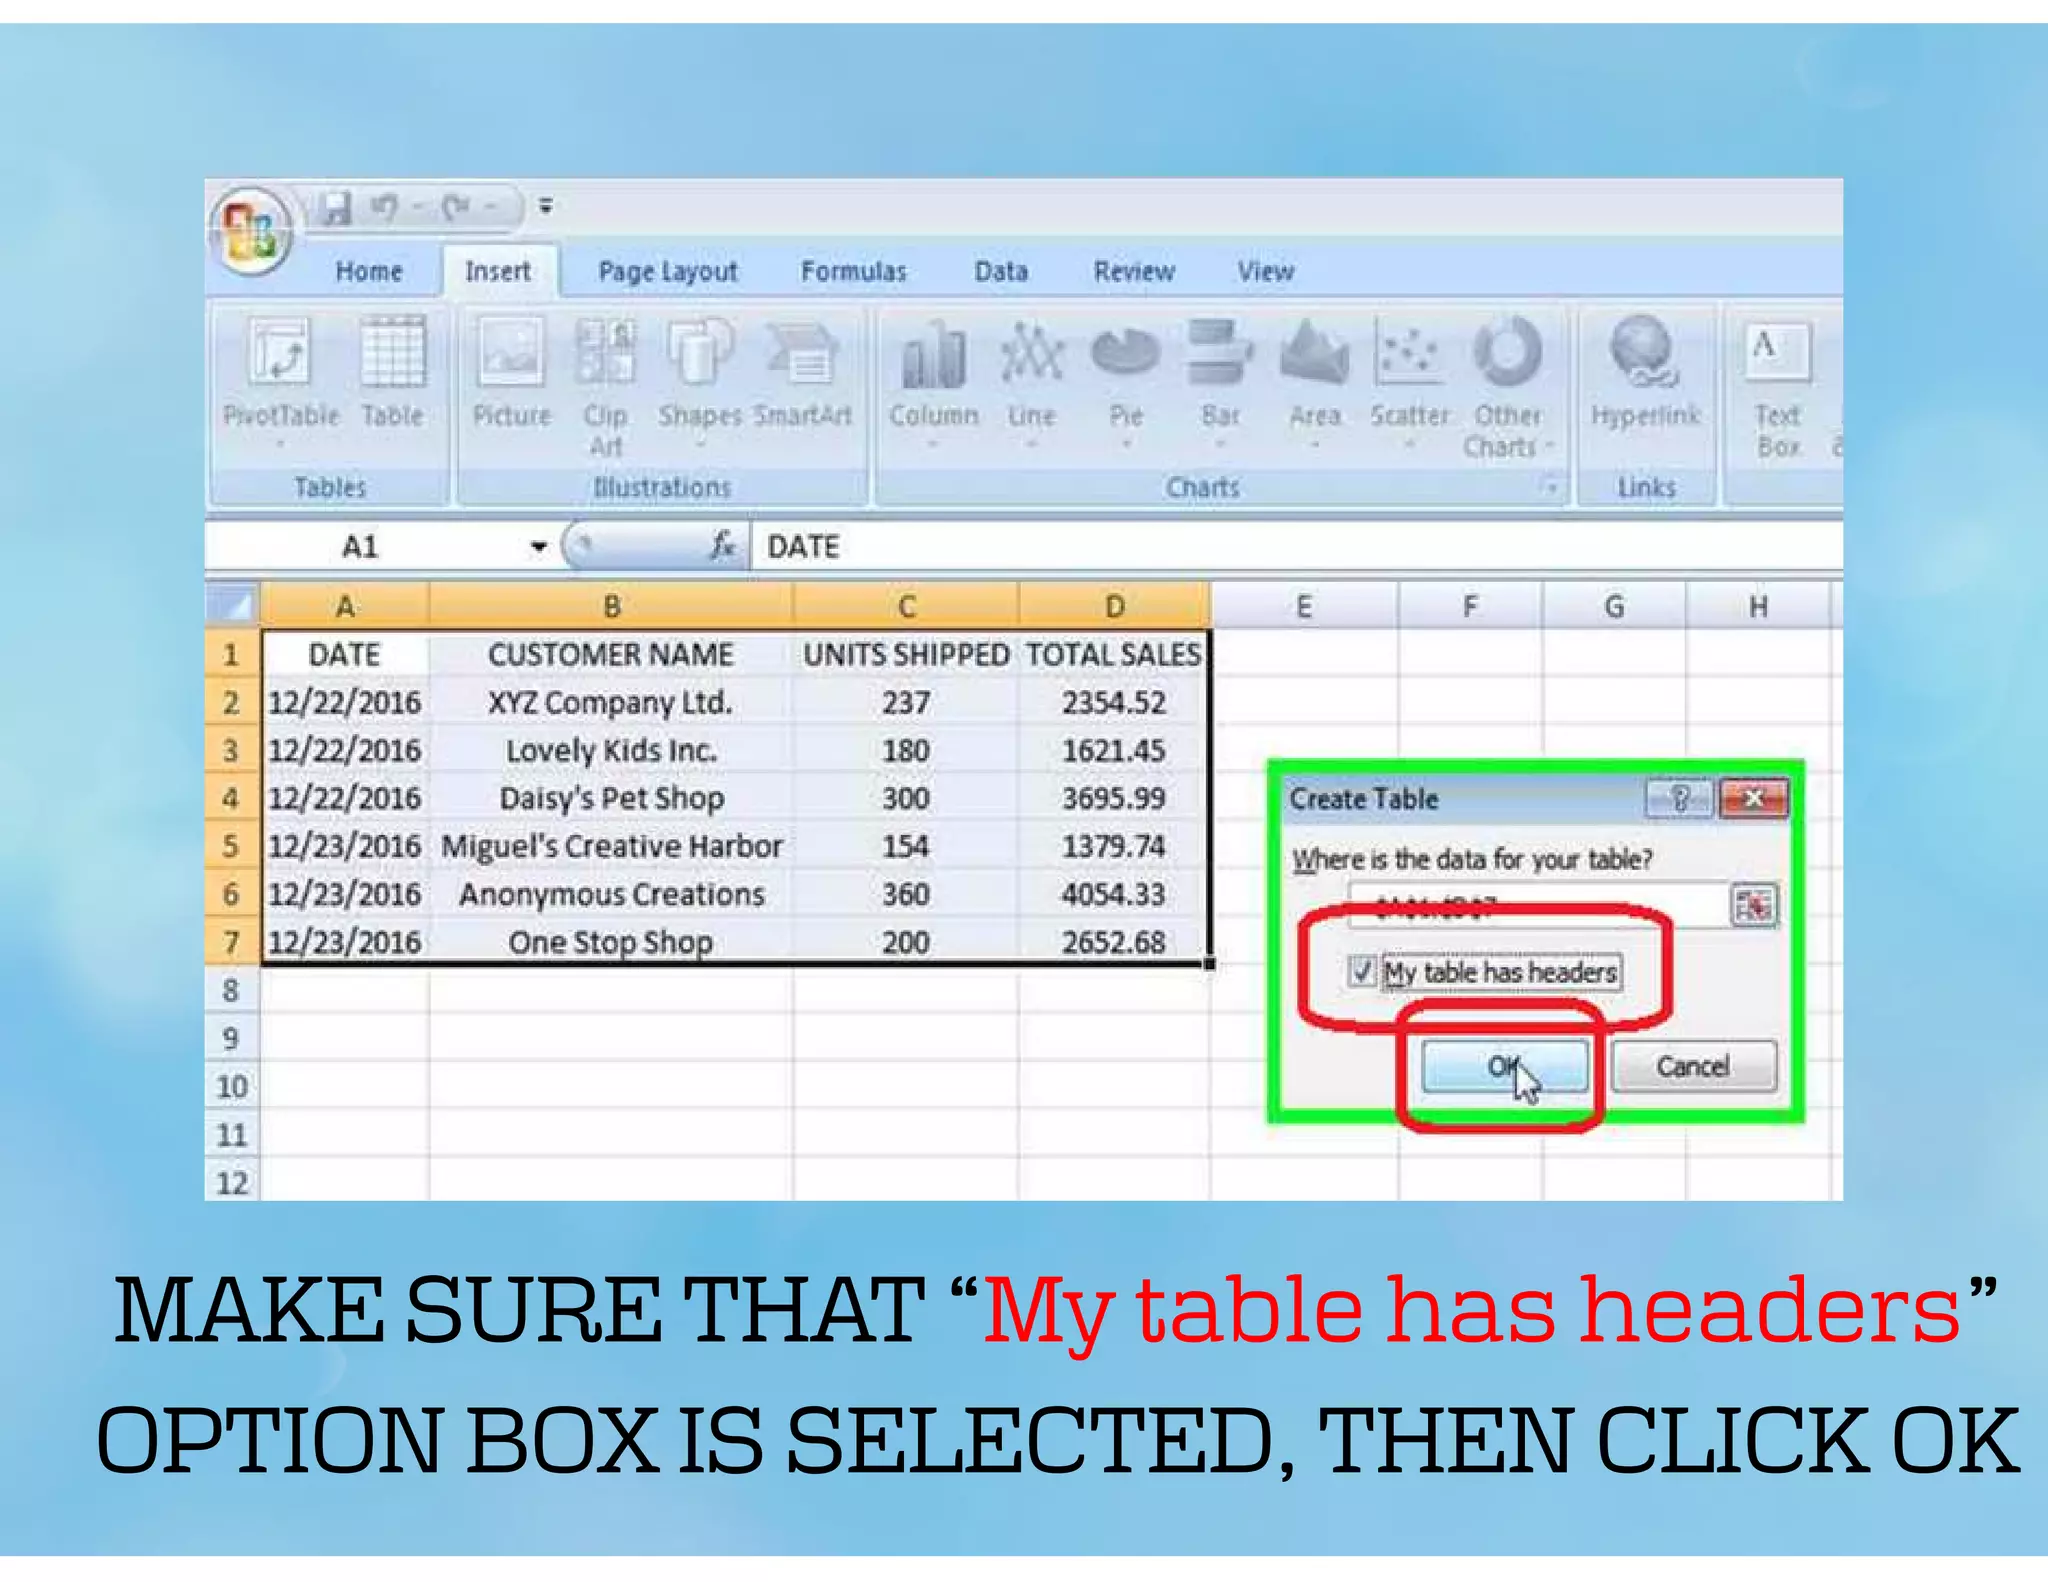
Task: Open the Formulas tab
Action: (x=853, y=271)
